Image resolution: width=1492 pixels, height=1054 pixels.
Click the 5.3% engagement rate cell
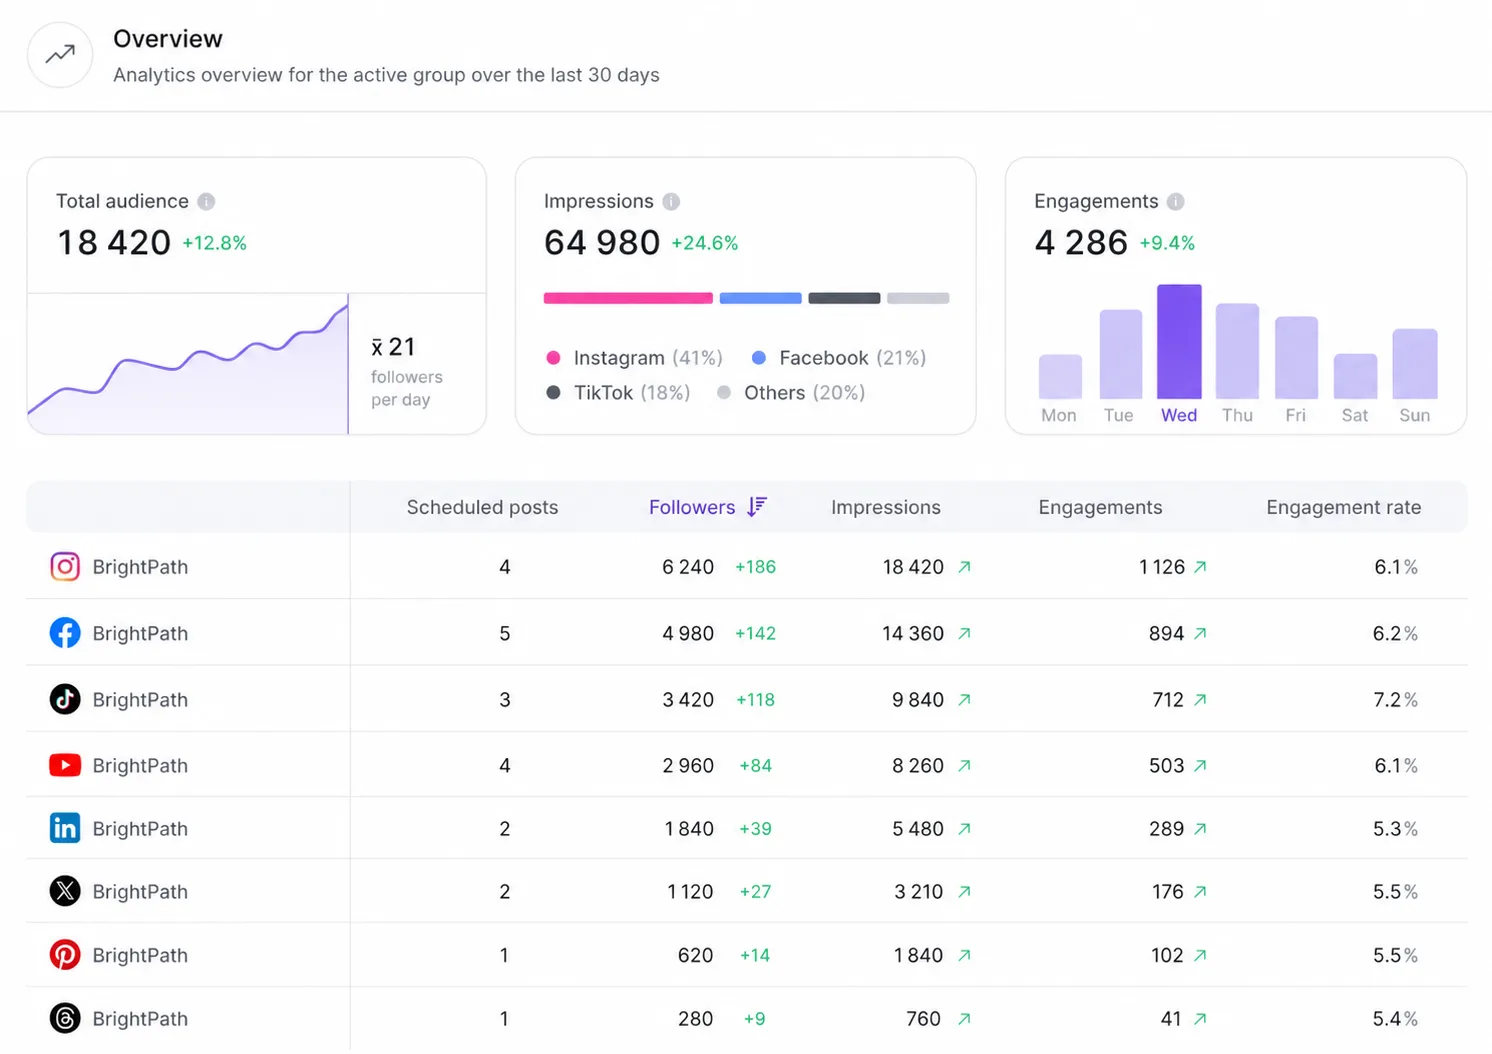tap(1395, 829)
